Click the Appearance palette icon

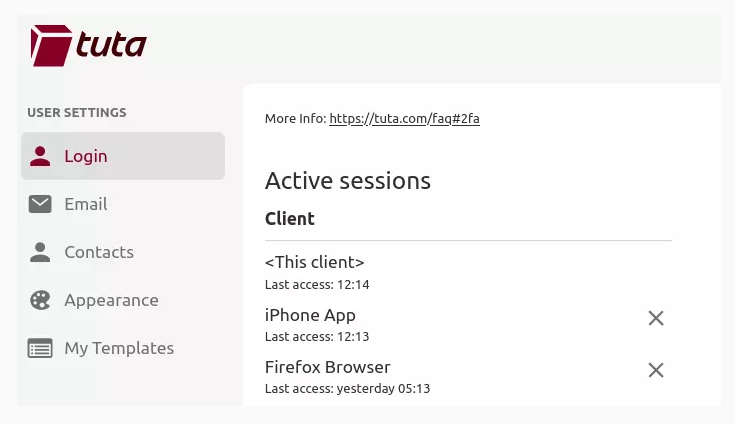click(x=40, y=300)
